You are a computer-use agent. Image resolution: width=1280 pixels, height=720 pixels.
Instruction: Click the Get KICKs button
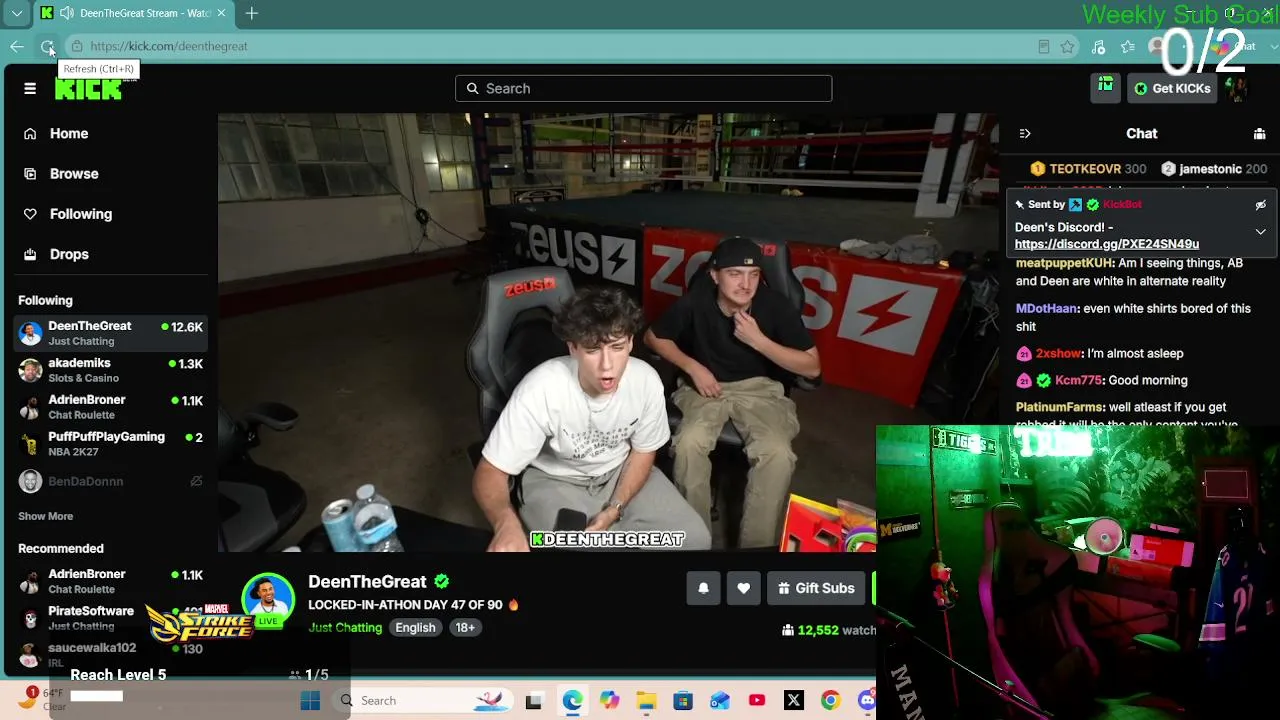(x=1172, y=89)
